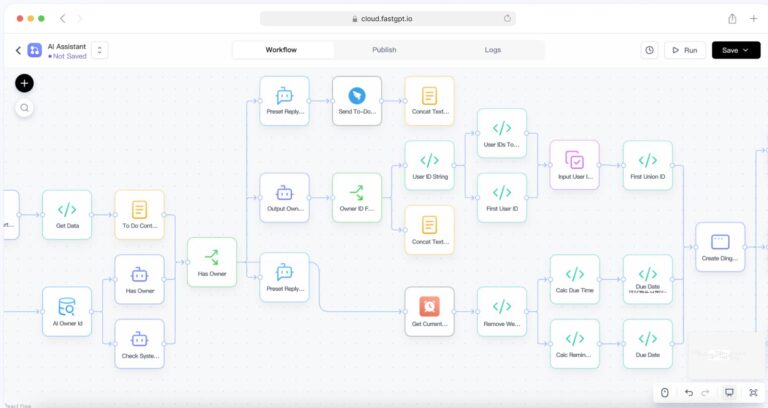Screen dimensions: 768x408
Task: Select the Has Owner robot node
Action: click(x=140, y=279)
